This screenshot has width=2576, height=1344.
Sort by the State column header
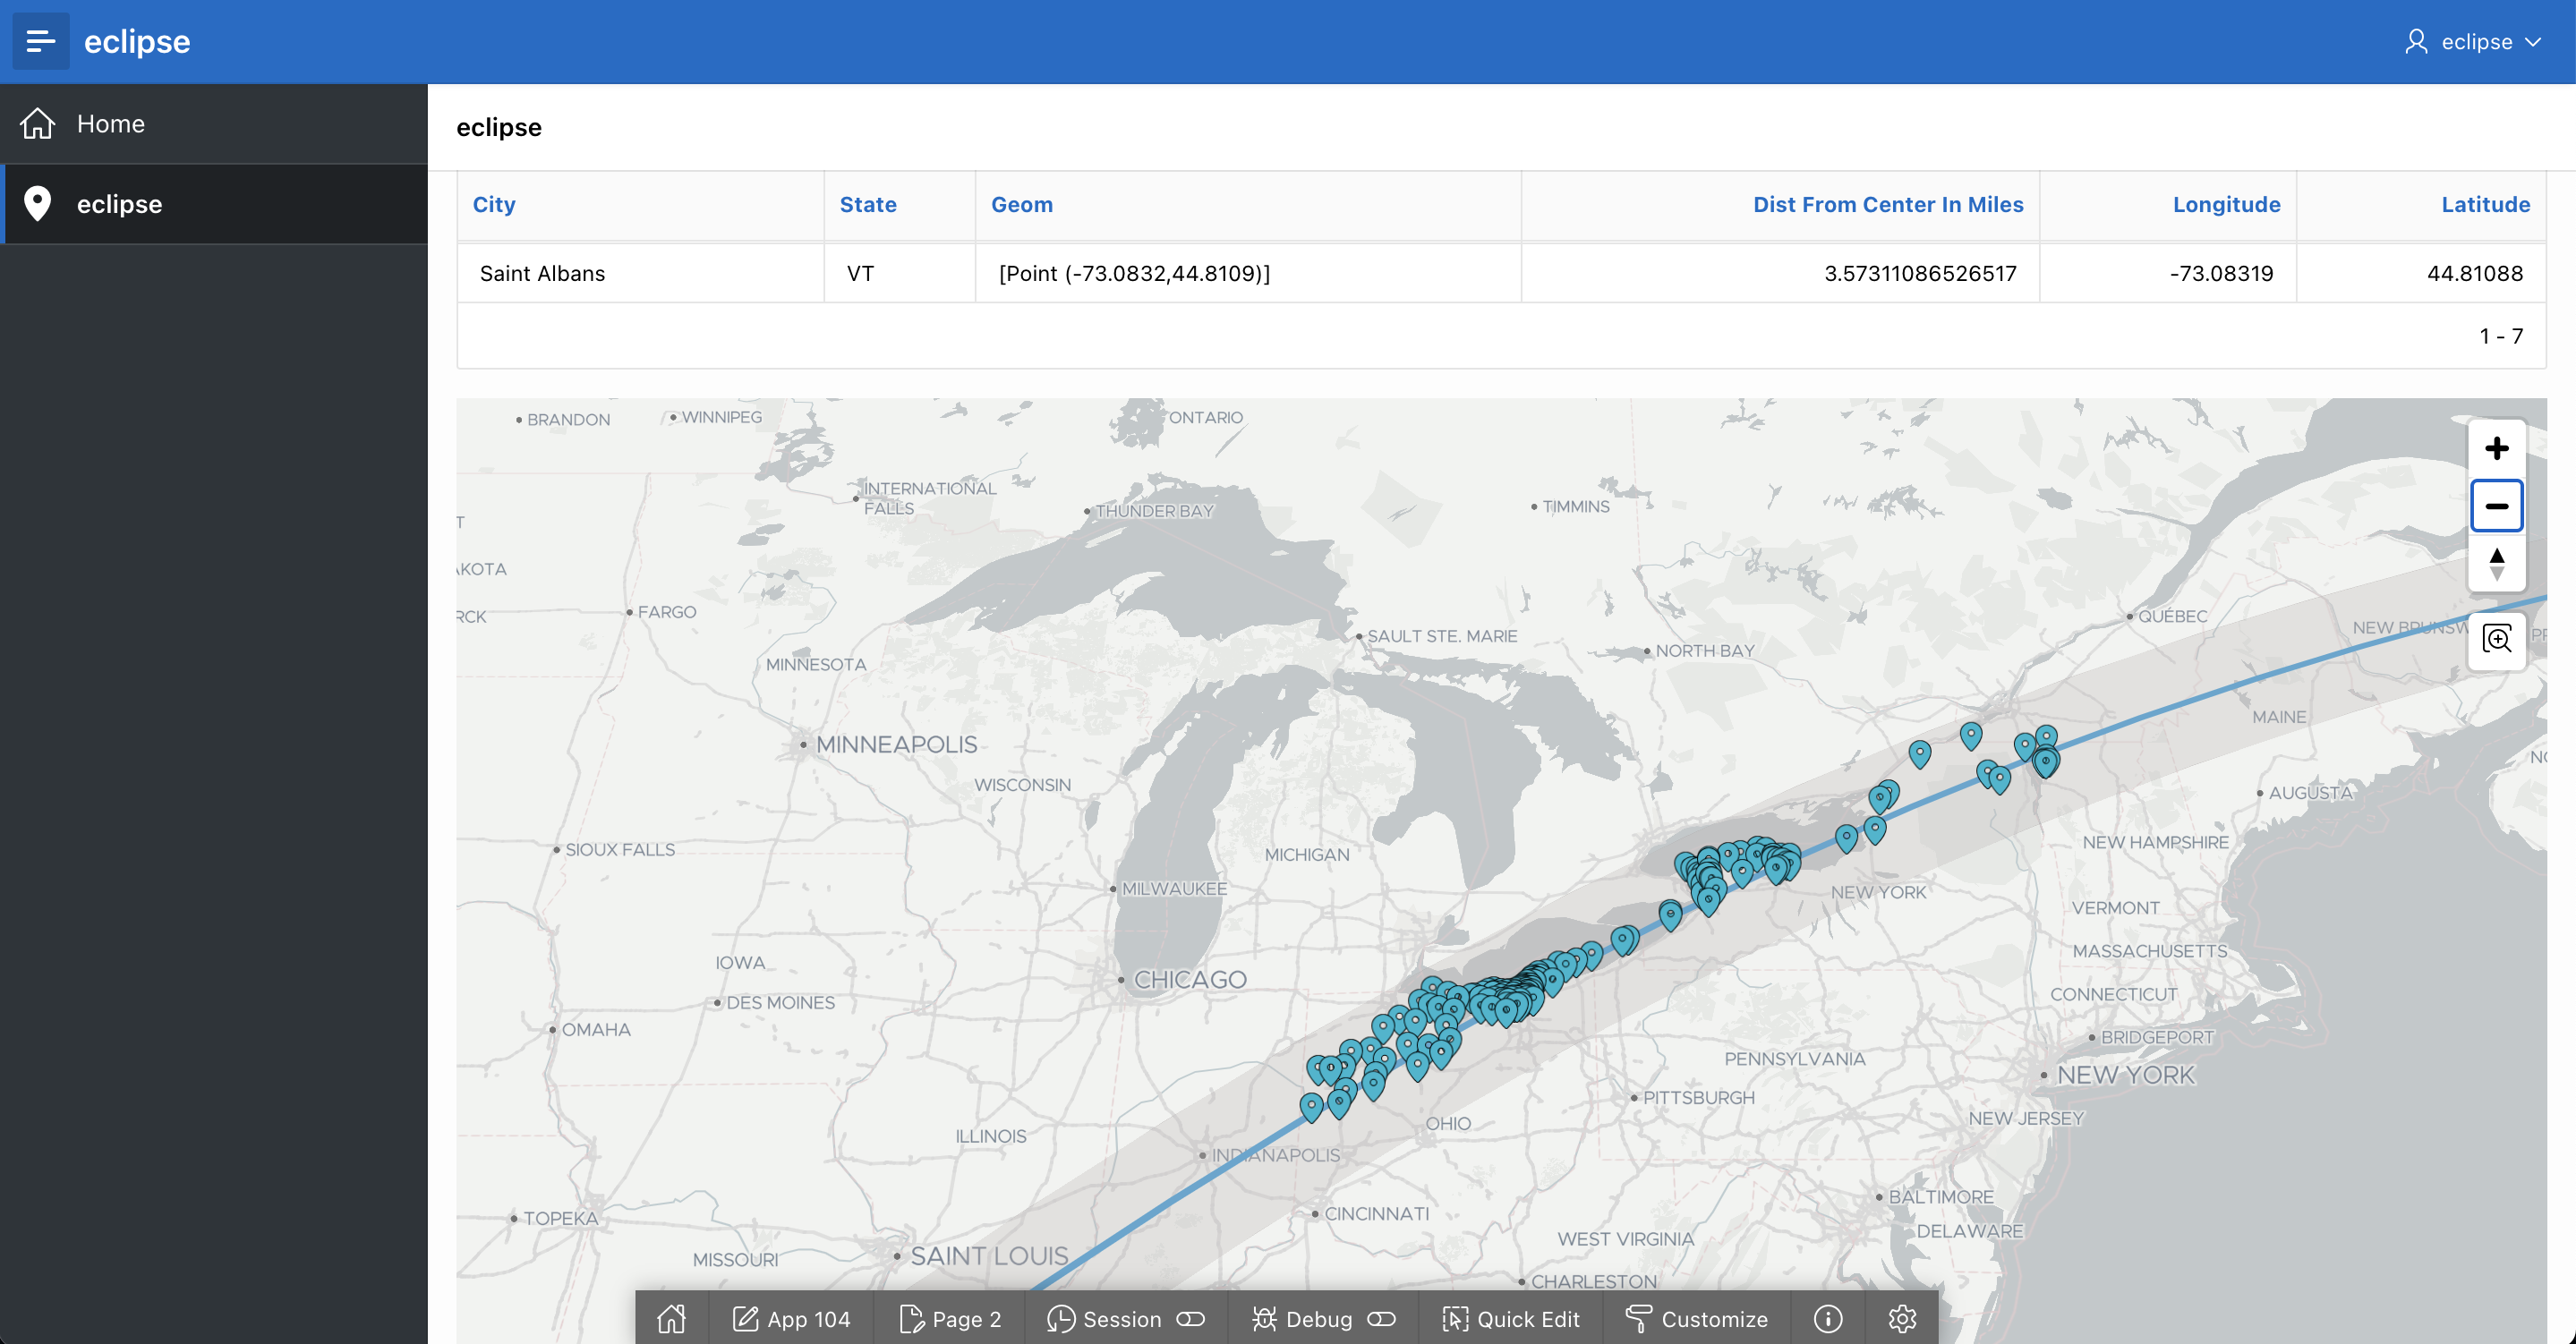coord(867,204)
